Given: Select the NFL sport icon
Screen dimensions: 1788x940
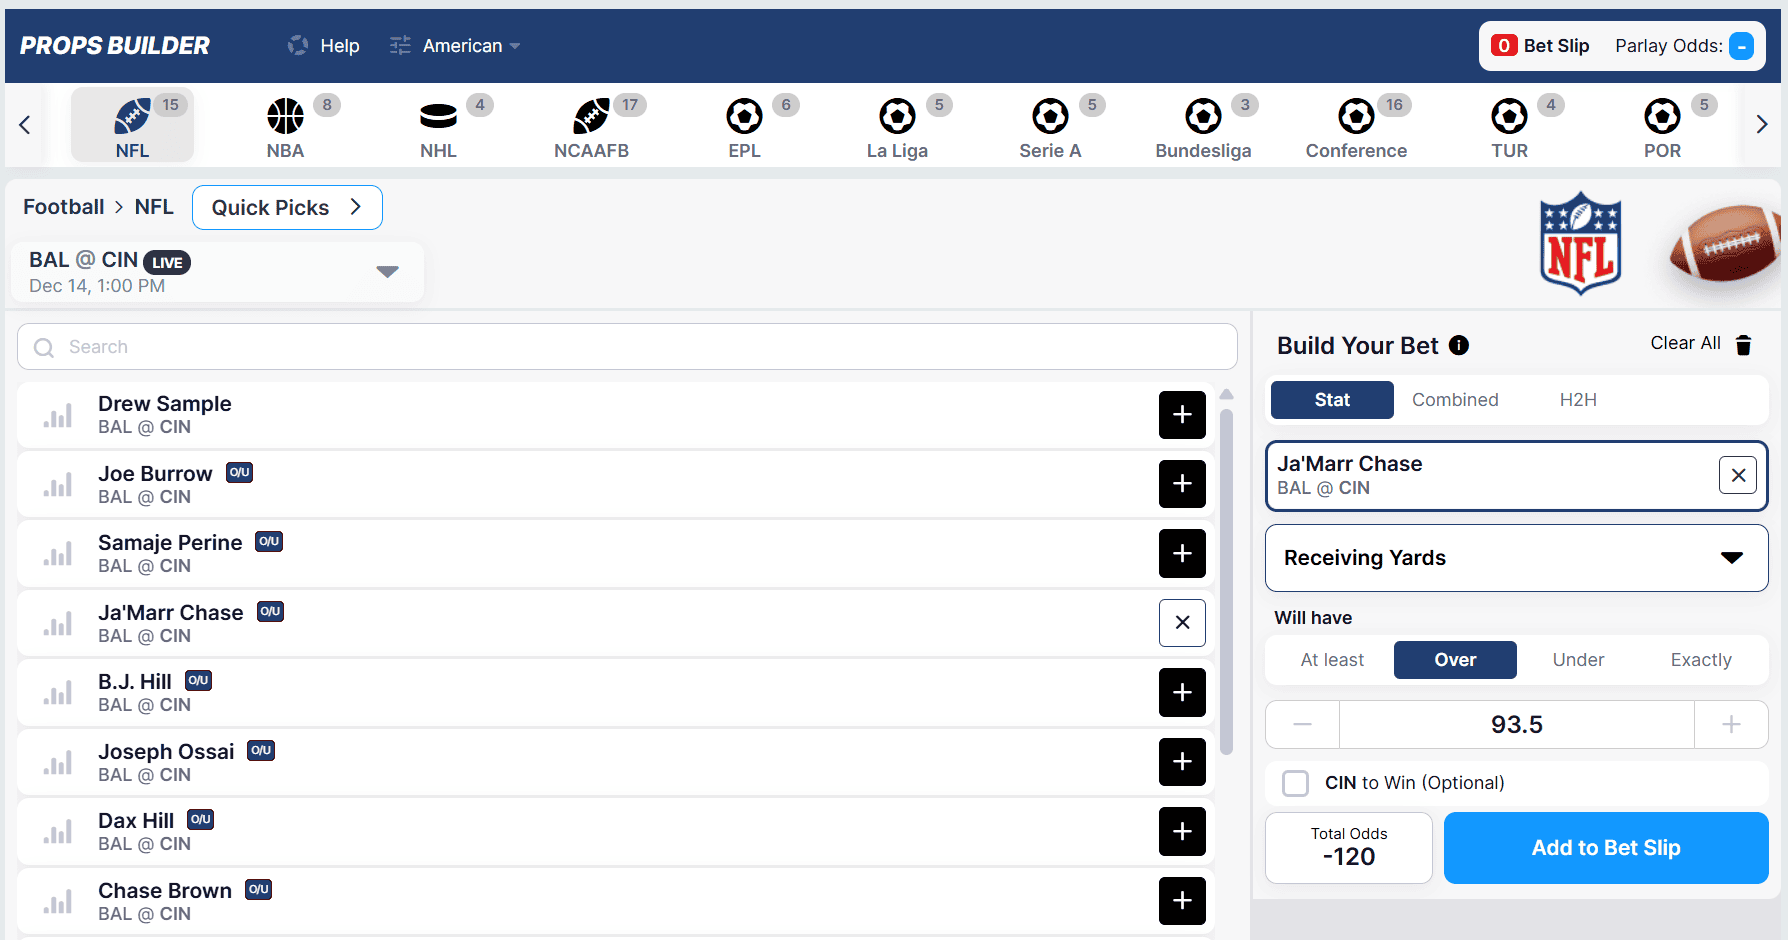Looking at the screenshot, I should (x=131, y=117).
